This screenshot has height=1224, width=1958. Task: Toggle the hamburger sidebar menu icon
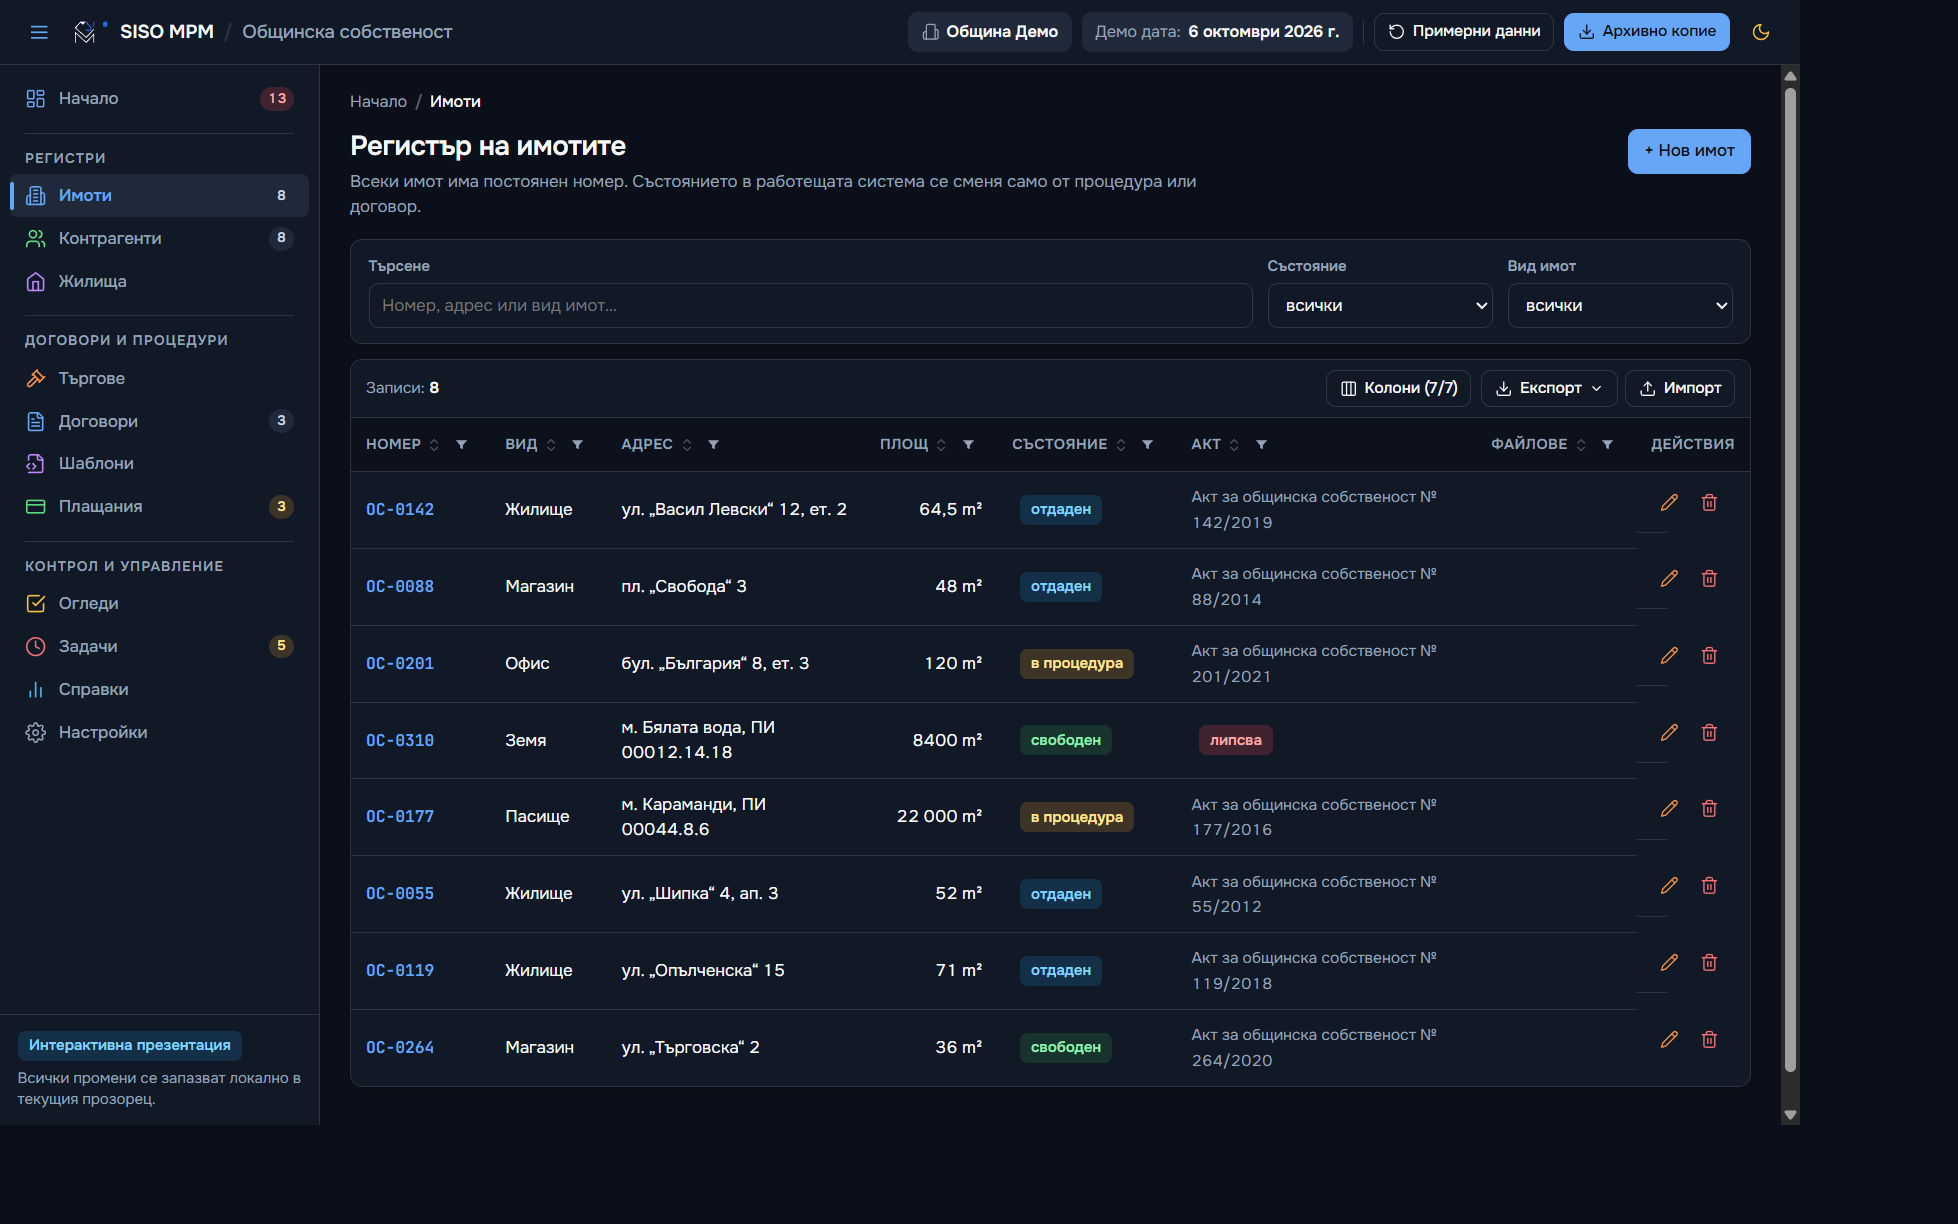pyautogui.click(x=39, y=32)
